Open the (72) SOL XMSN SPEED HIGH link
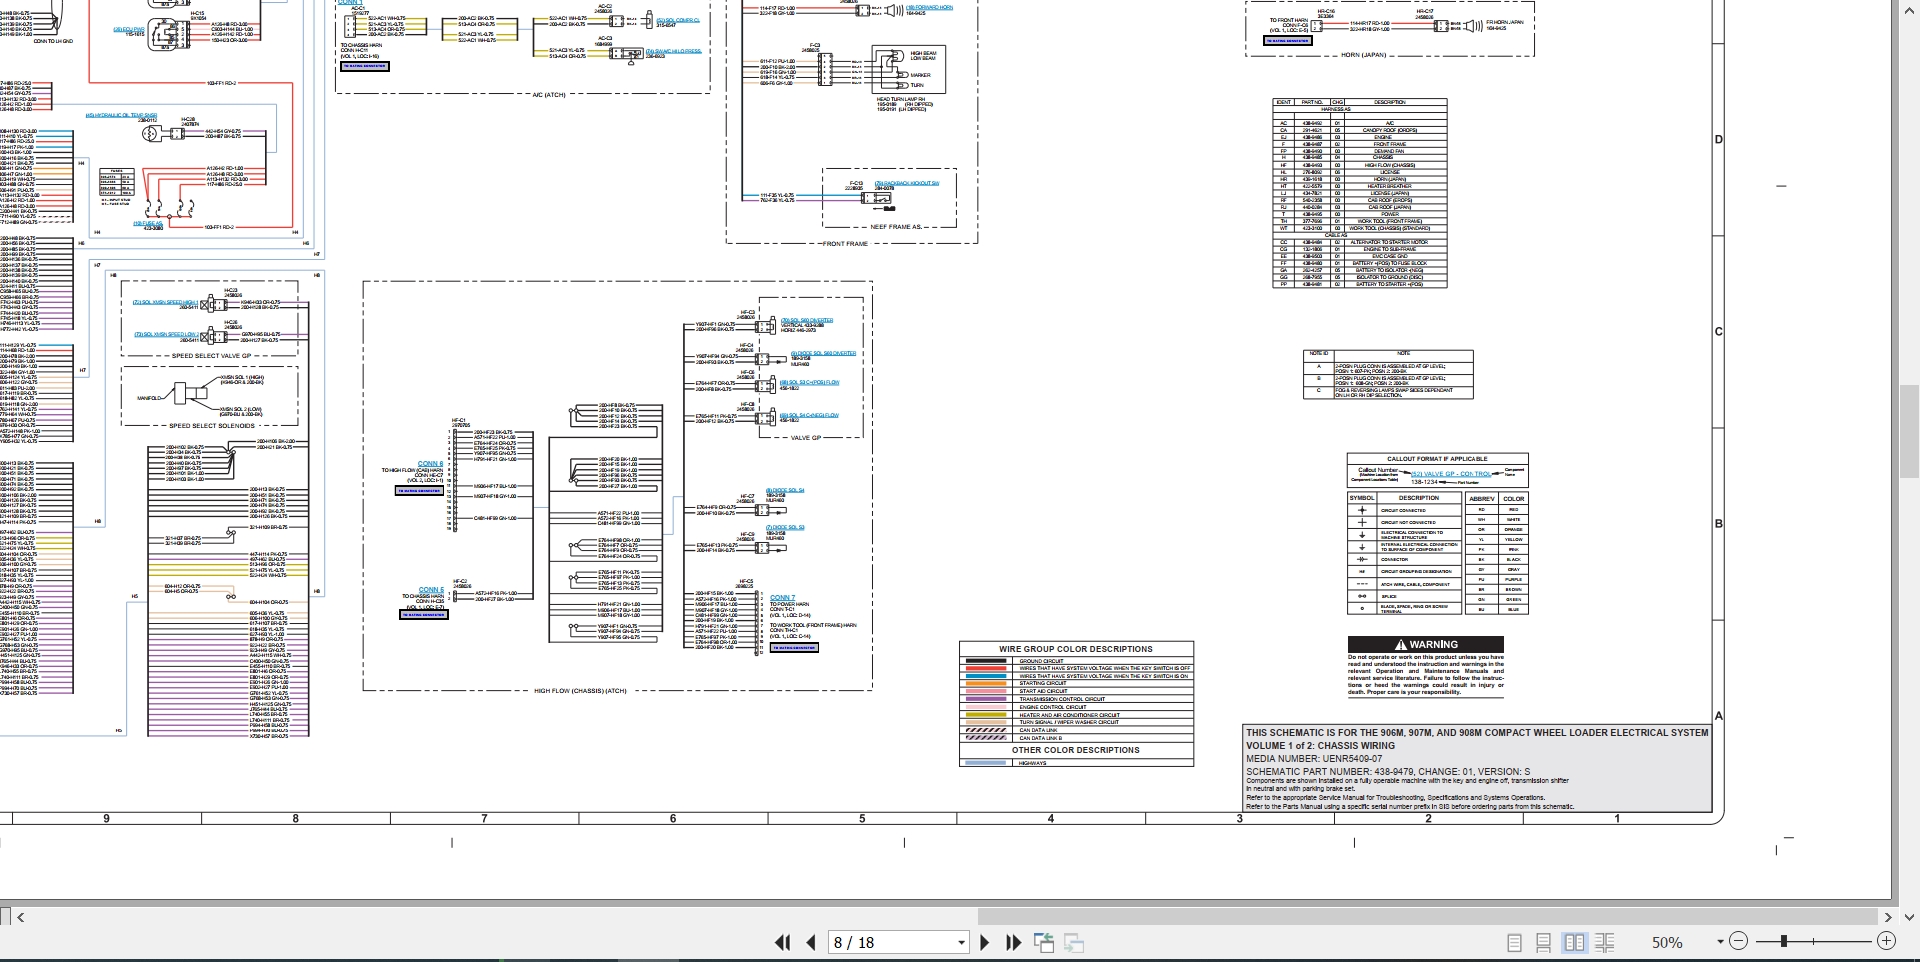This screenshot has width=1920, height=962. tap(166, 302)
